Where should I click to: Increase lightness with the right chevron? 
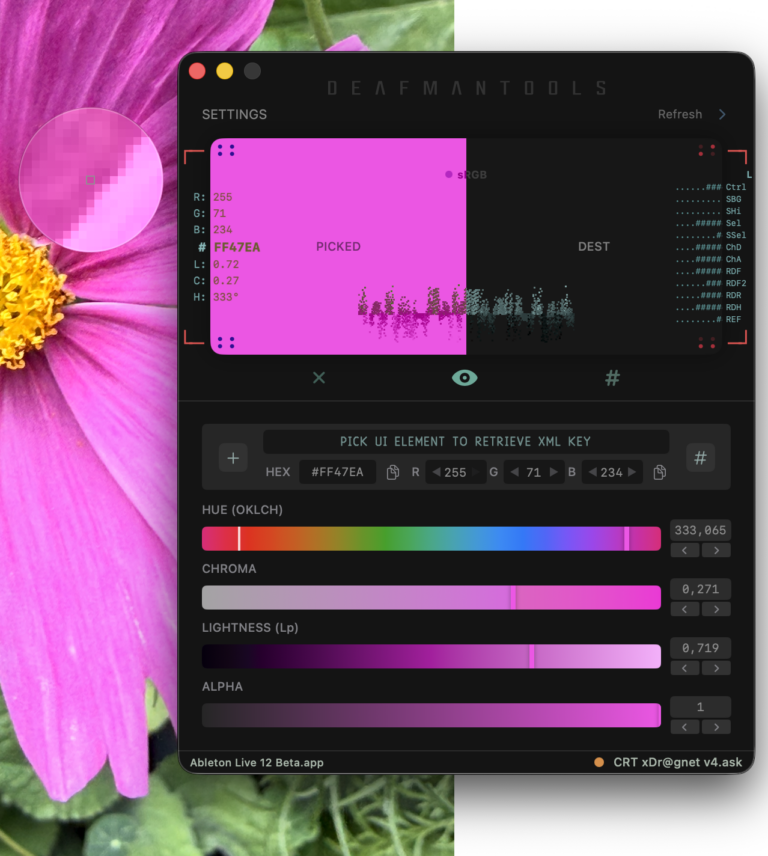point(716,668)
